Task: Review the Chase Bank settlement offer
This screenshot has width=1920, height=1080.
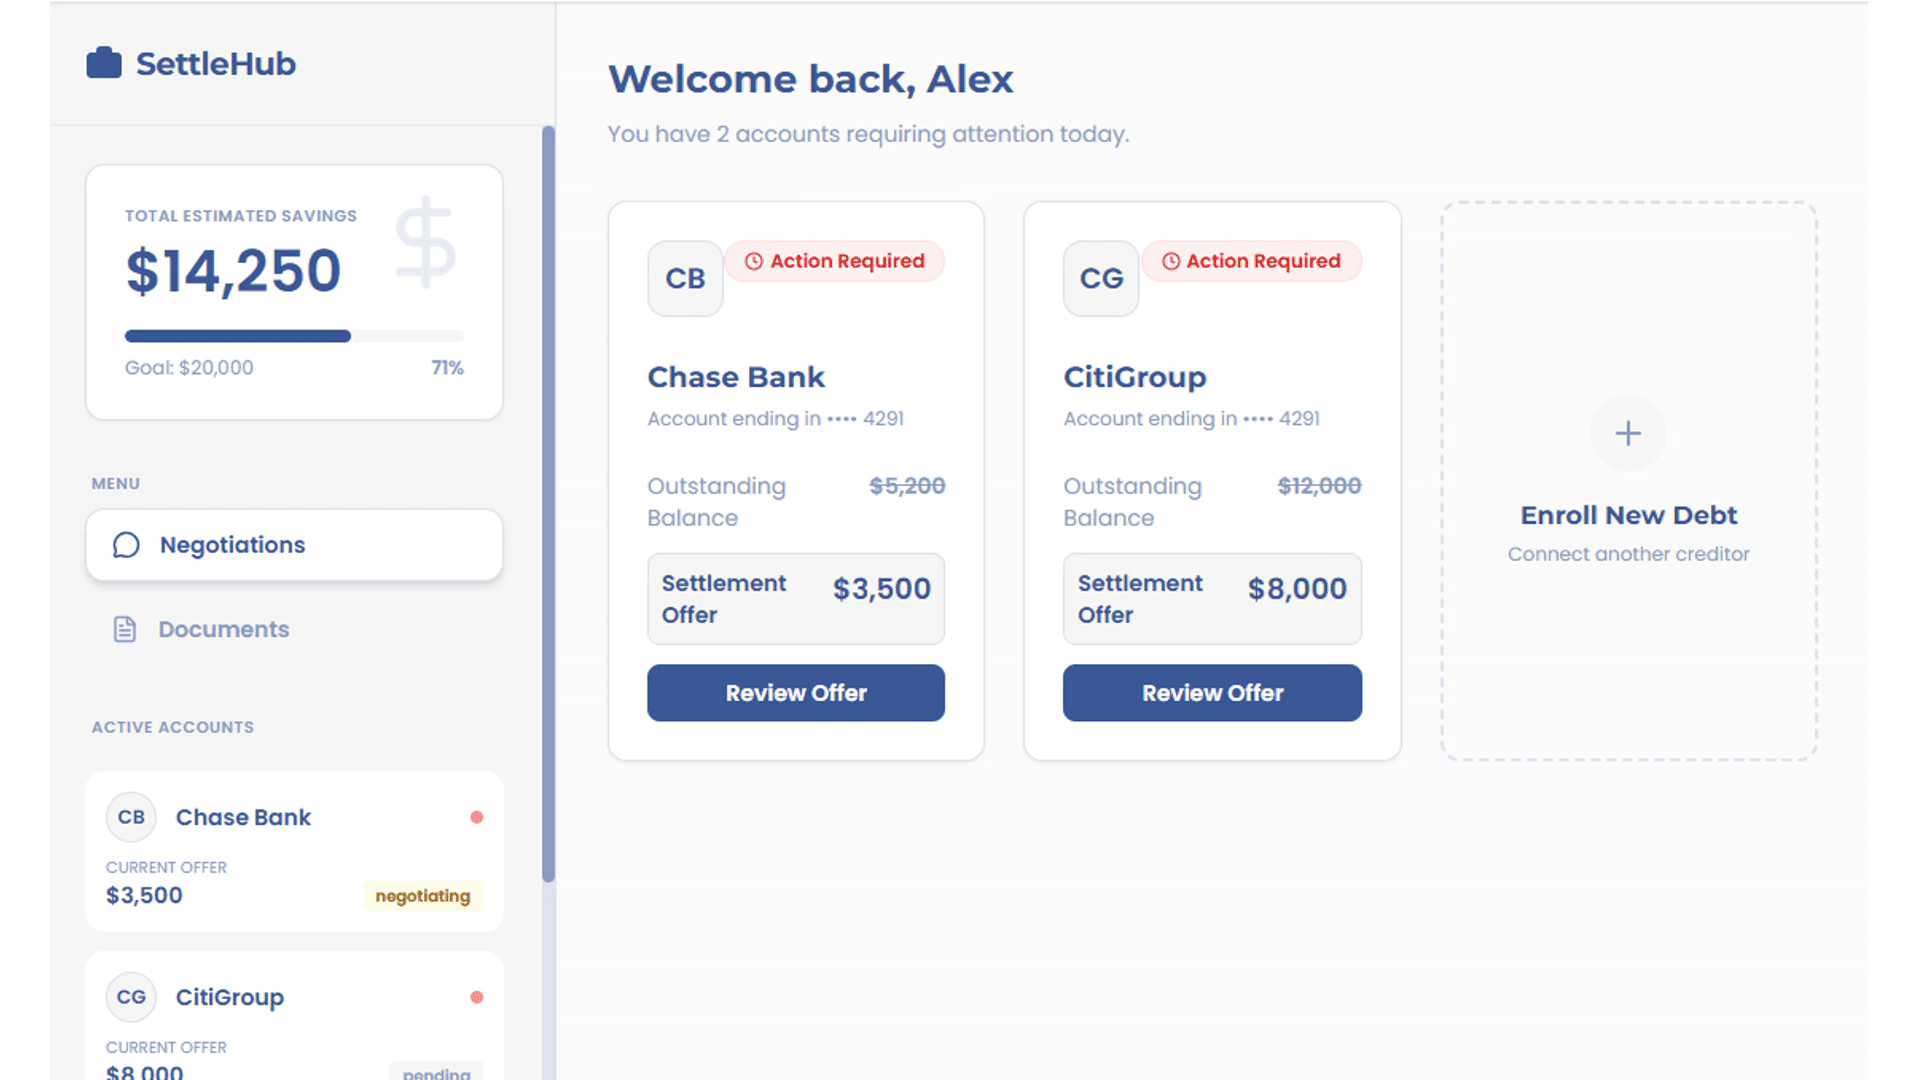Action: tap(796, 693)
